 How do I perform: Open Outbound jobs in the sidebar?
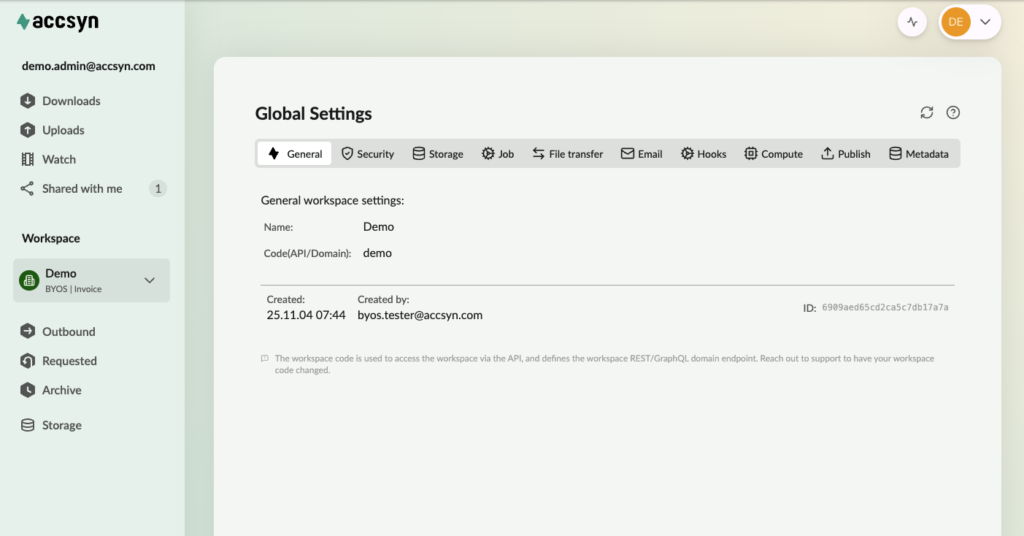point(68,332)
